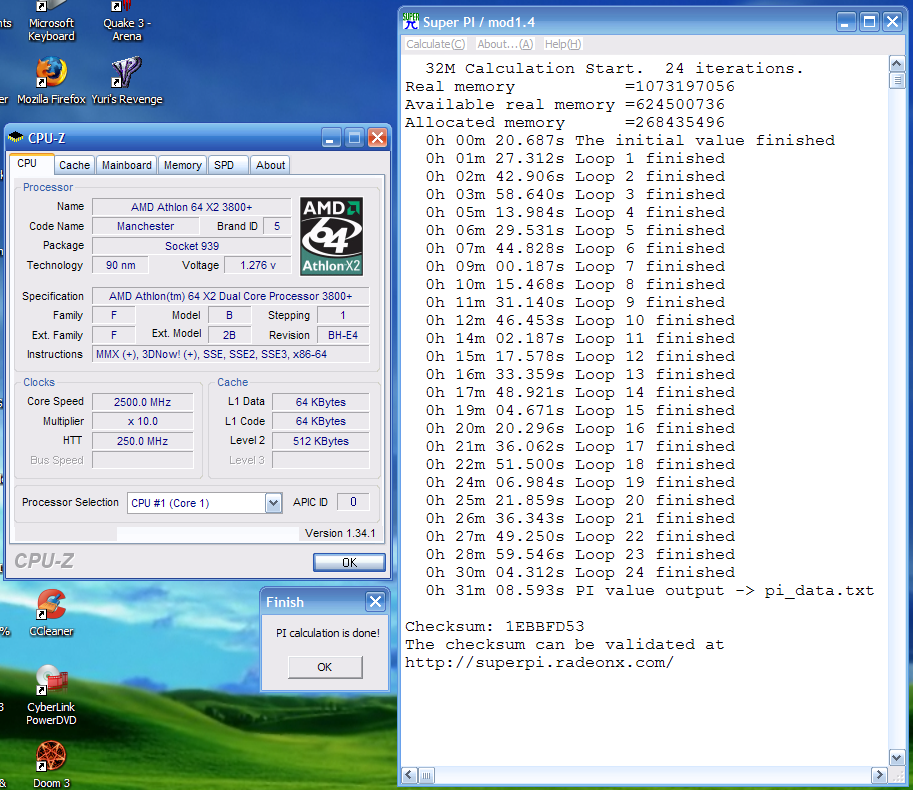This screenshot has width=913, height=790.
Task: Open the Calculate menu in Super PI
Action: (436, 44)
